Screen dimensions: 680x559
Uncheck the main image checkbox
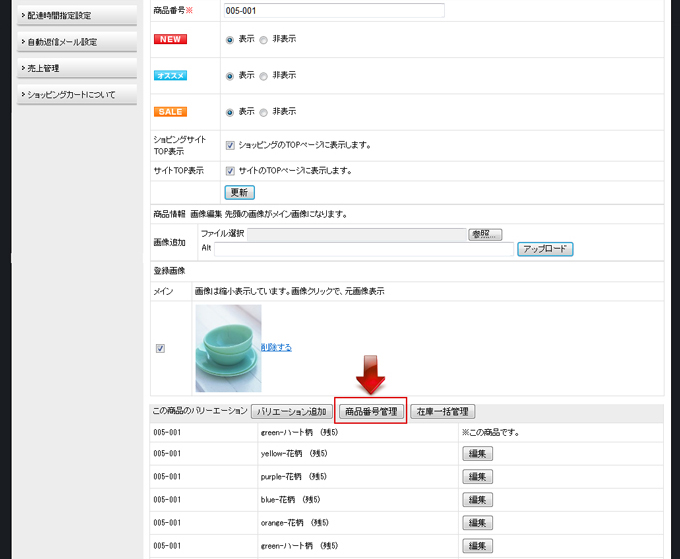point(160,349)
